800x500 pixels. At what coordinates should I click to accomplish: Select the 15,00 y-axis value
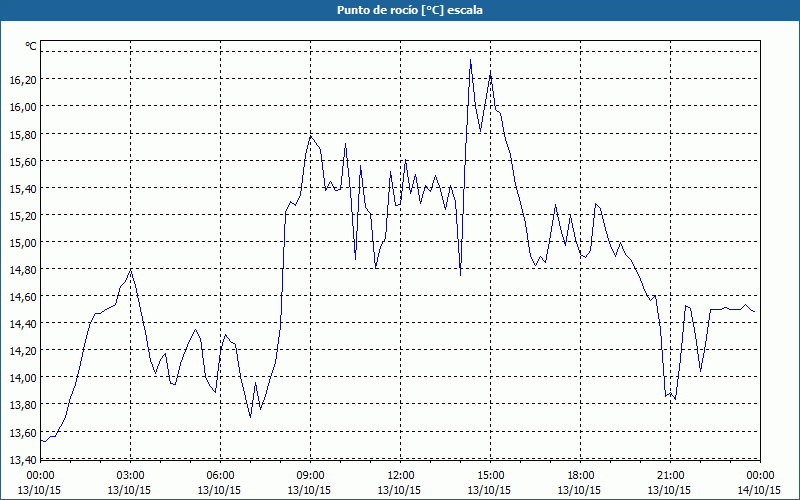click(x=23, y=242)
